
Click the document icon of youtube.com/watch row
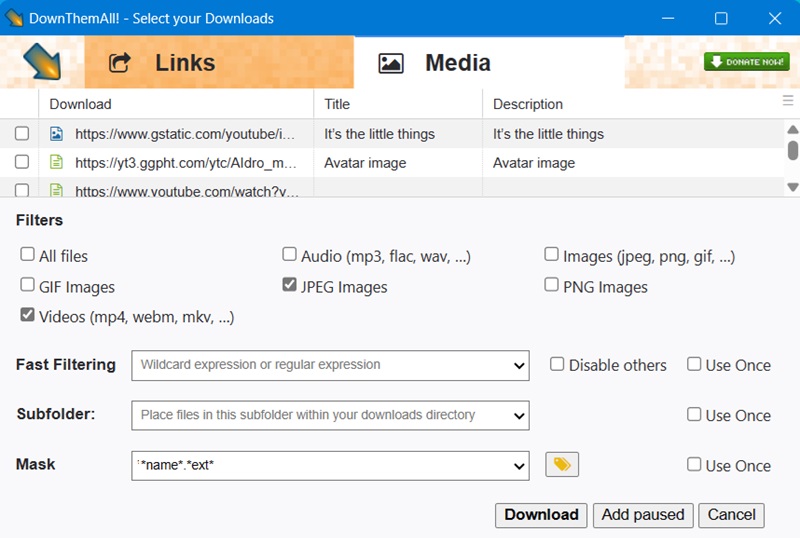[x=56, y=190]
